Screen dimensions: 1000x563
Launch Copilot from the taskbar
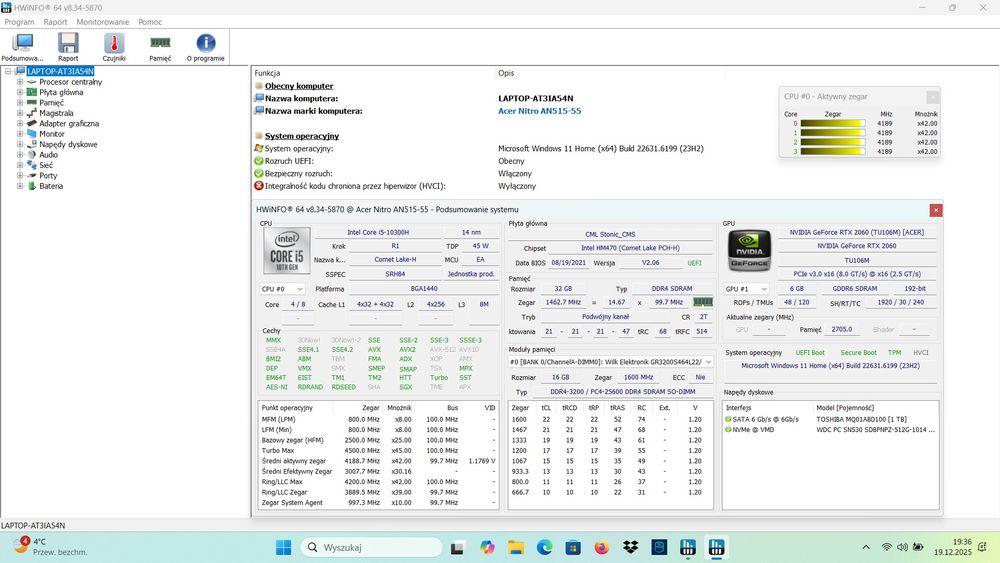[488, 547]
